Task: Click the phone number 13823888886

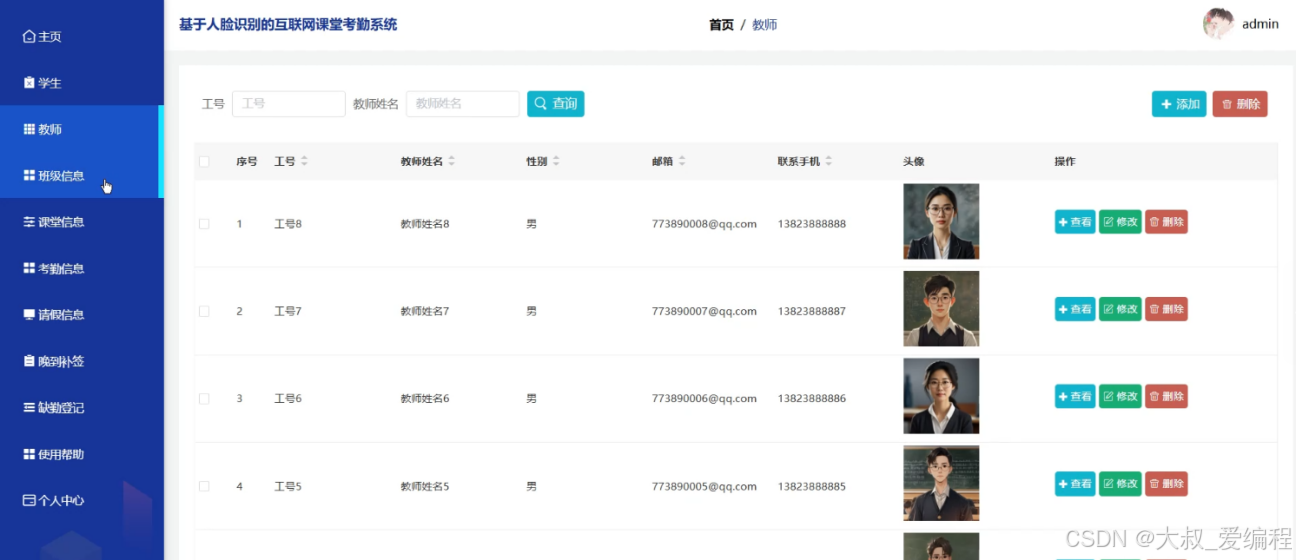Action: (812, 398)
